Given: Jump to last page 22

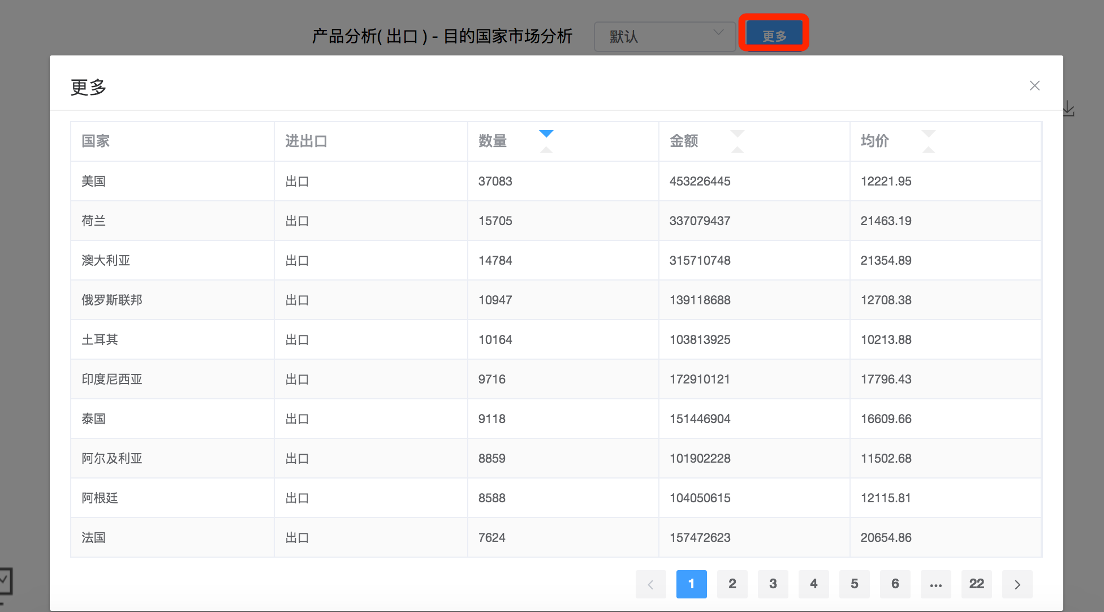Looking at the screenshot, I should click(977, 584).
